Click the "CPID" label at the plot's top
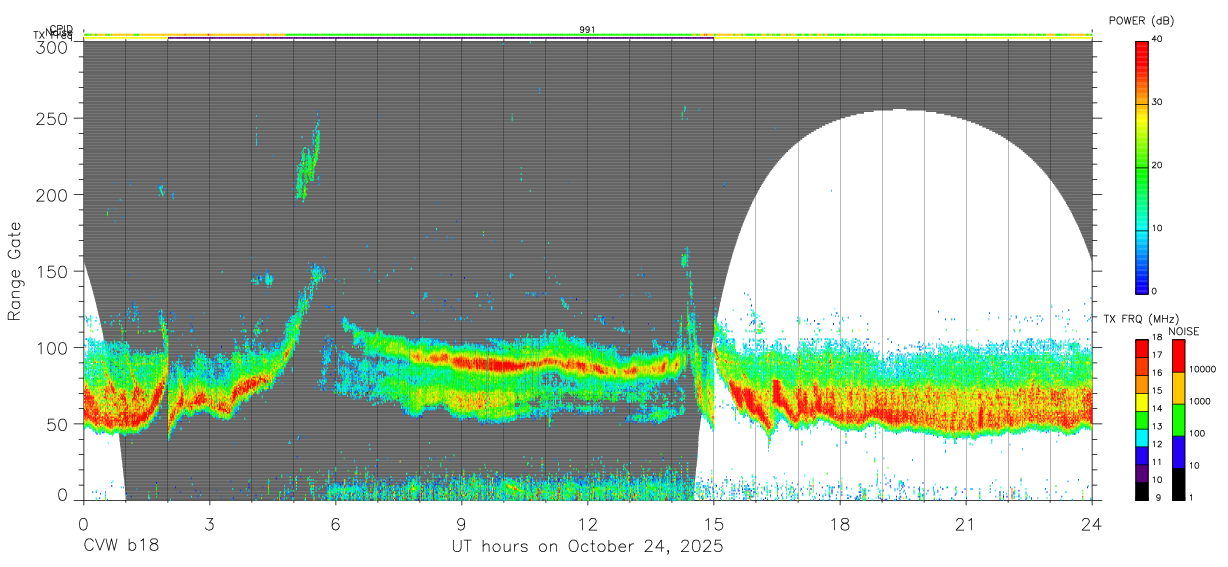This screenshot has width=1228, height=567. point(61,29)
